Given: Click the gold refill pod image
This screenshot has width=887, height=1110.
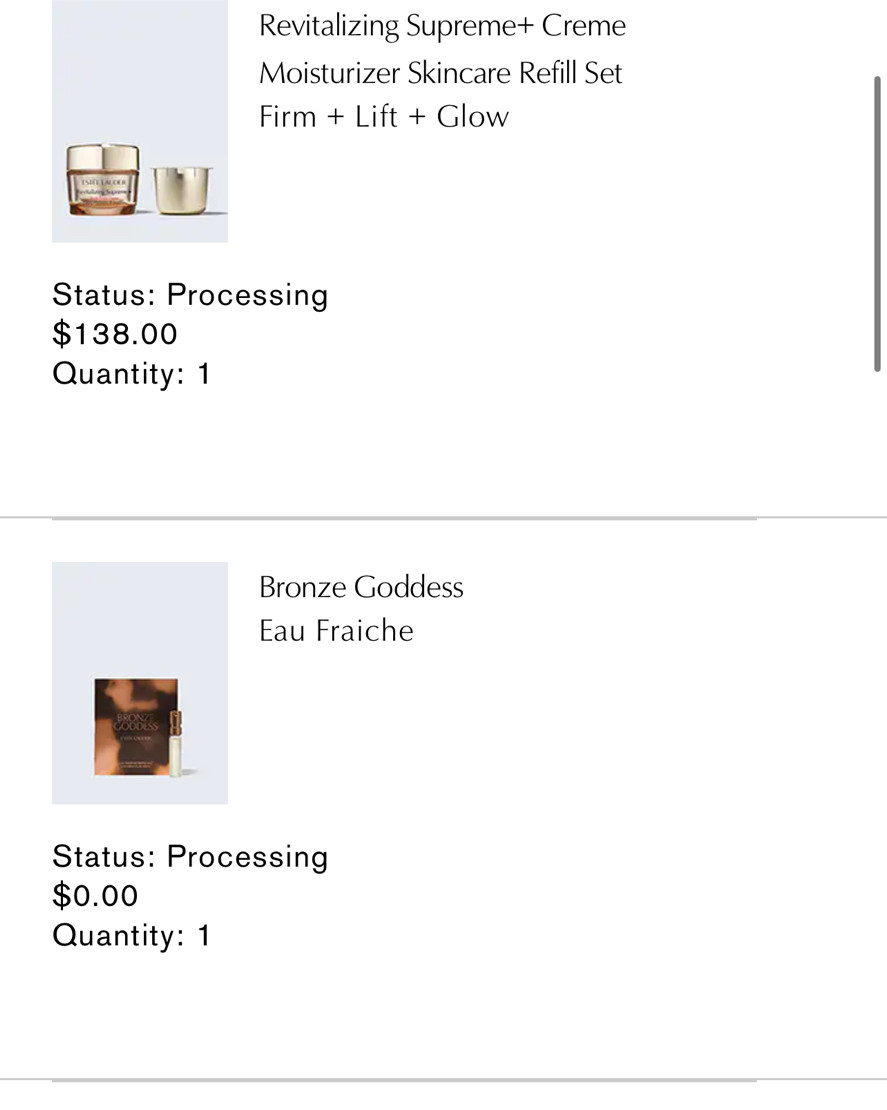Looking at the screenshot, I should pyautogui.click(x=182, y=190).
